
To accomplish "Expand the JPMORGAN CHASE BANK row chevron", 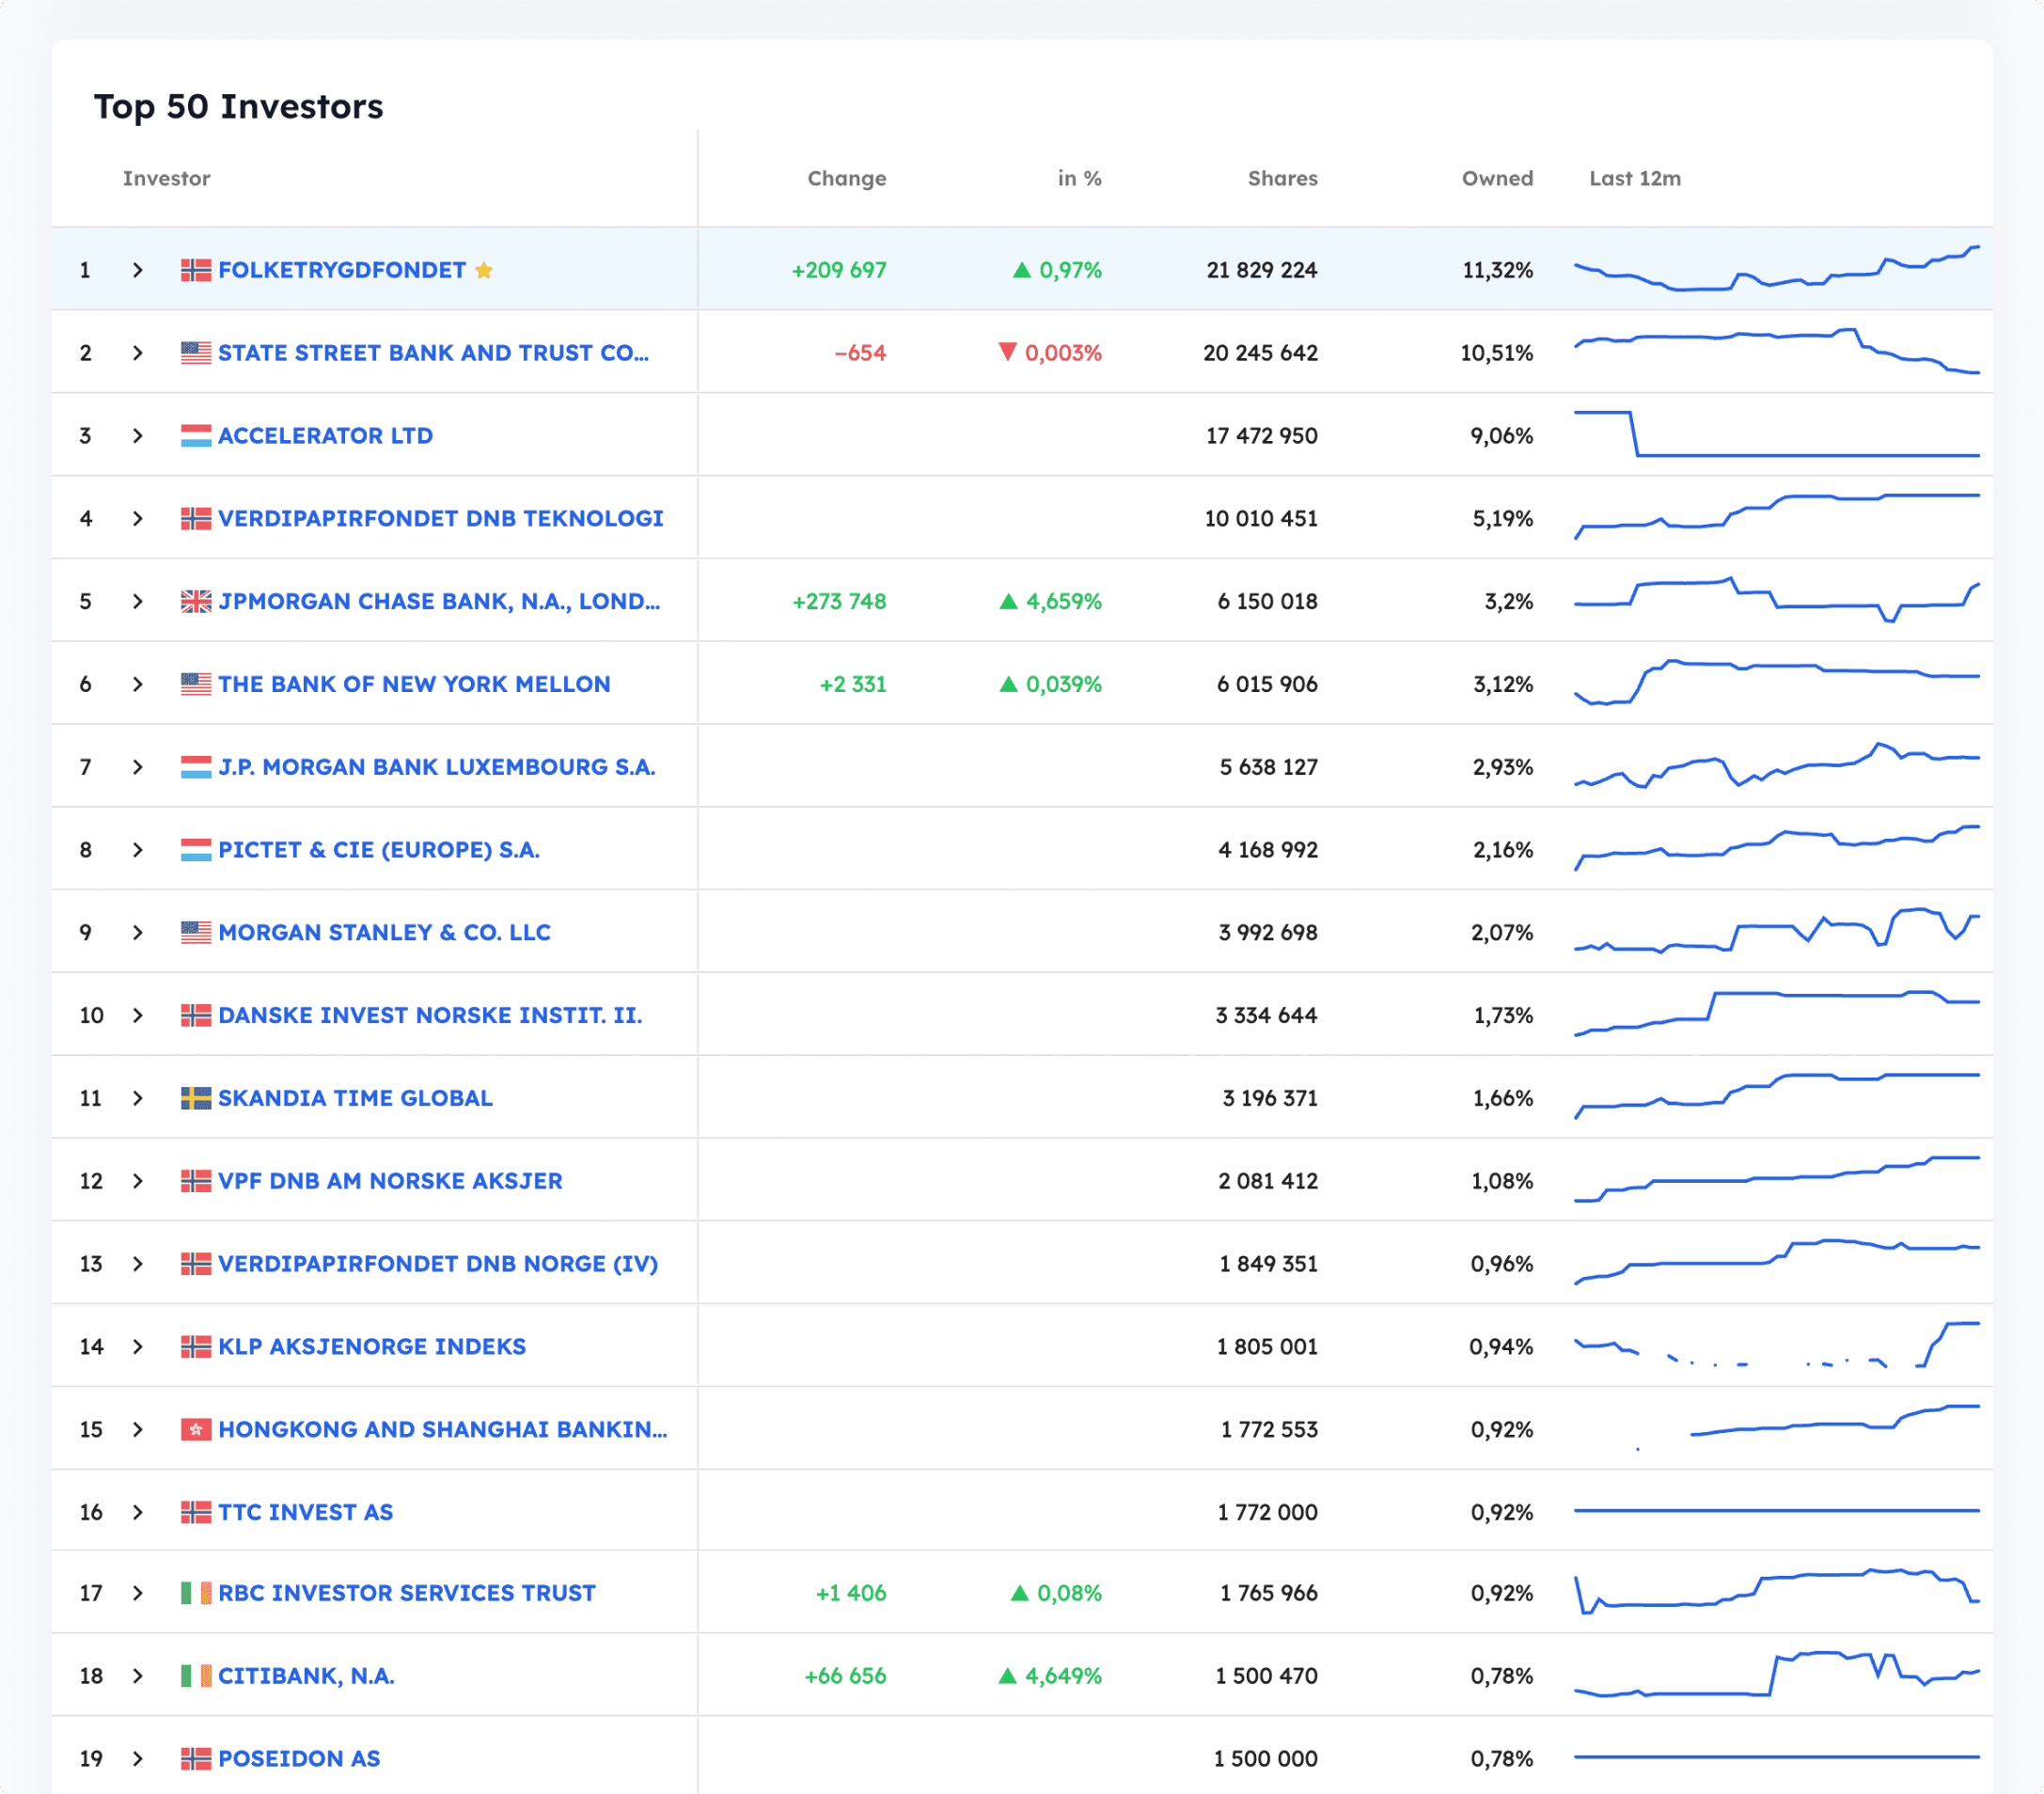I will coord(138,601).
